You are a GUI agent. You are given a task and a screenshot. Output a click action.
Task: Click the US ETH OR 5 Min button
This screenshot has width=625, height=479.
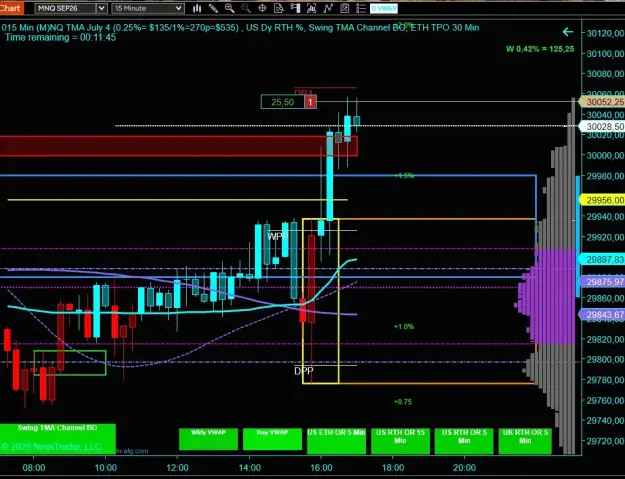[x=336, y=441]
